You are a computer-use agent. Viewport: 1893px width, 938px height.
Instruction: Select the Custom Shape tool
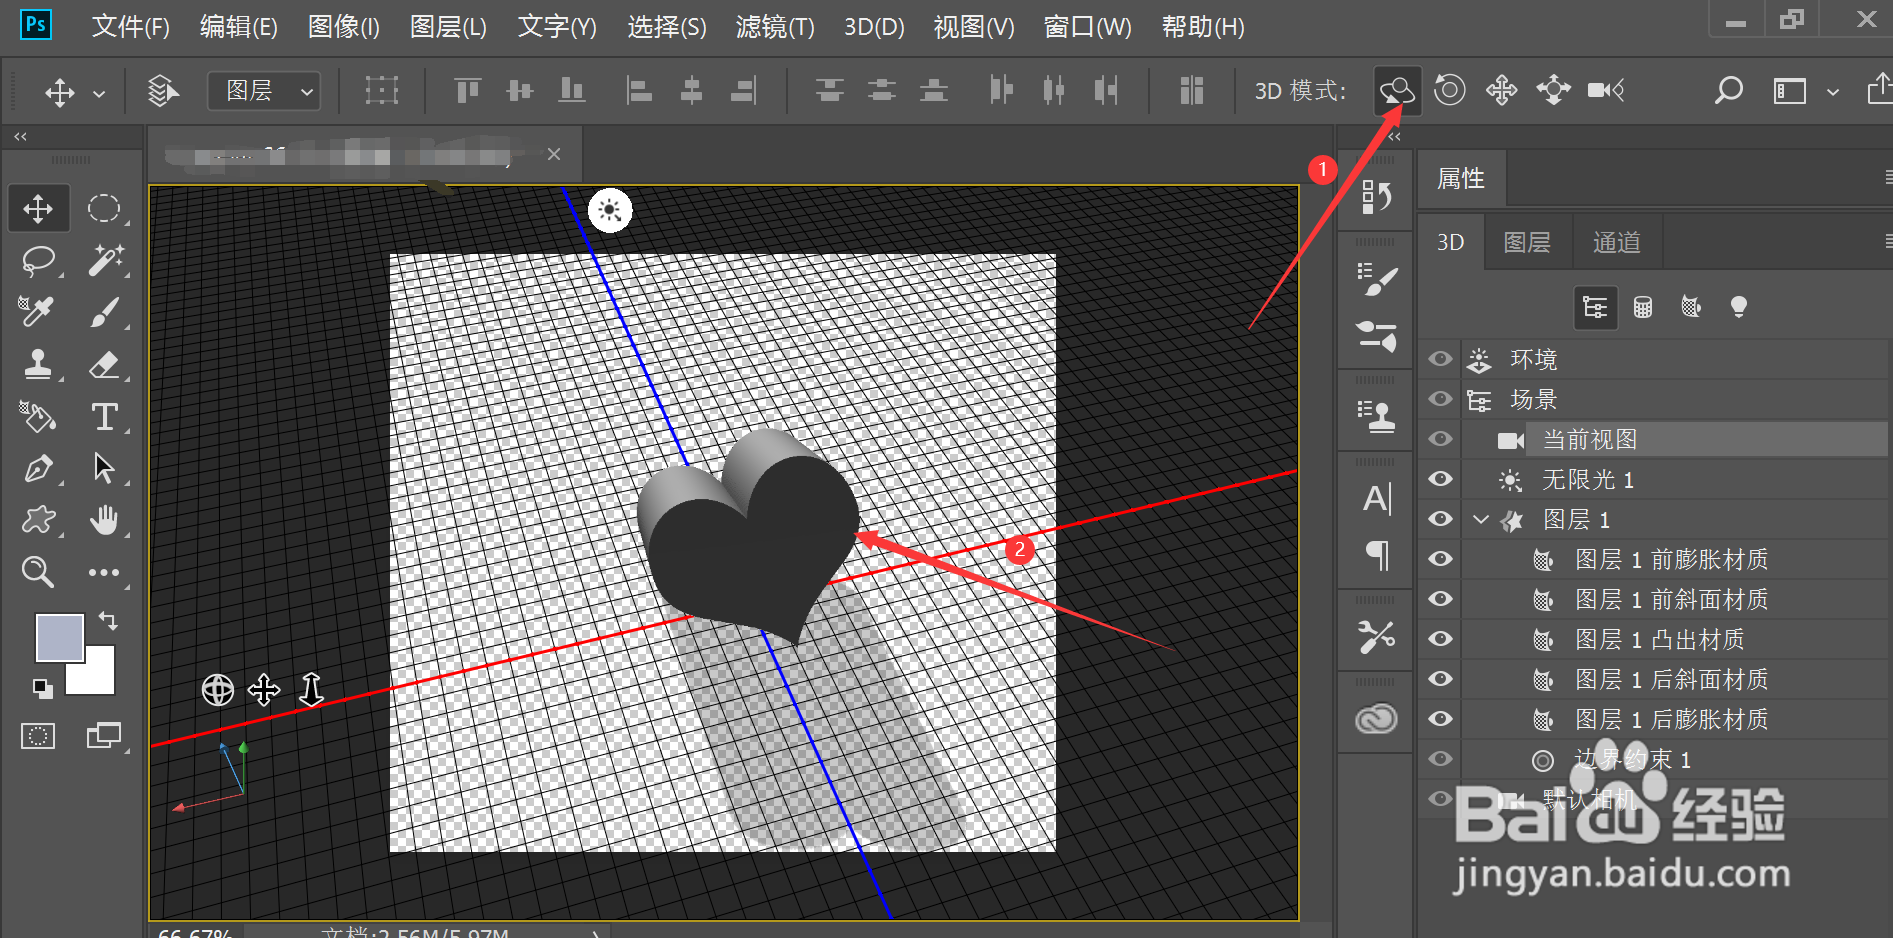click(x=39, y=520)
